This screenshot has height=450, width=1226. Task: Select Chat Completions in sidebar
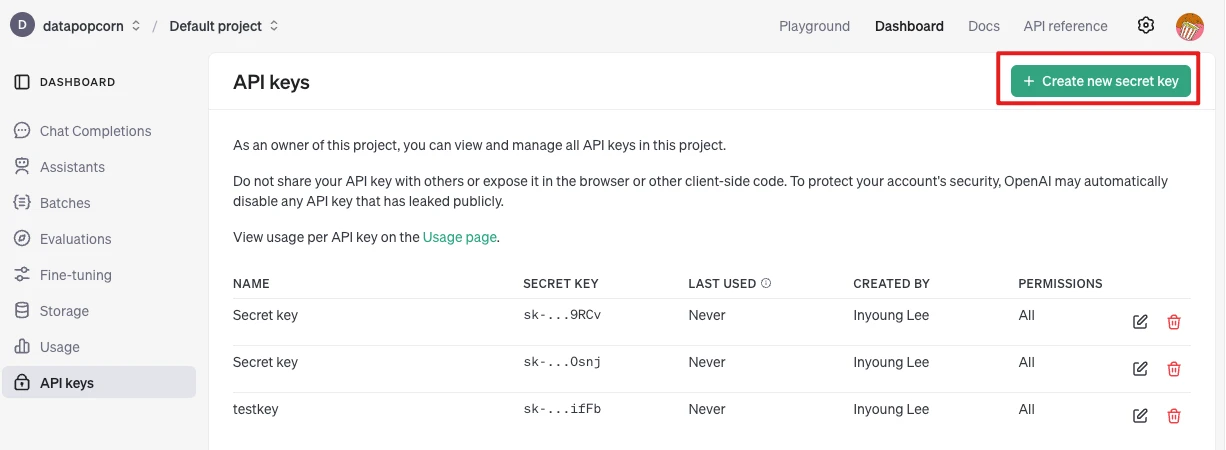point(95,131)
